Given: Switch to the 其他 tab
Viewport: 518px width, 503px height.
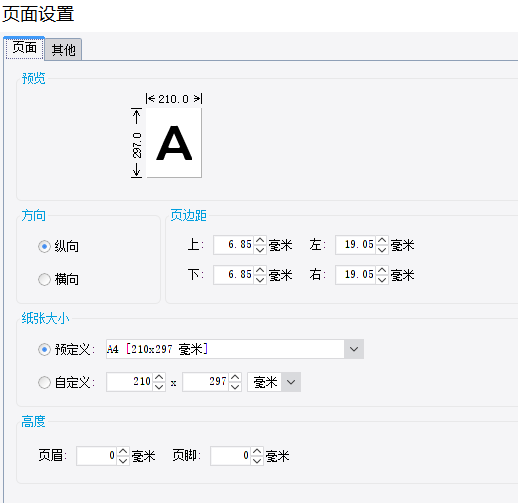Looking at the screenshot, I should coord(63,50).
